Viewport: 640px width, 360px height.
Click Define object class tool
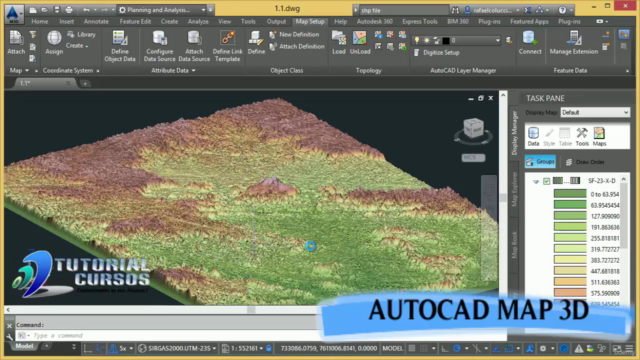[x=256, y=43]
